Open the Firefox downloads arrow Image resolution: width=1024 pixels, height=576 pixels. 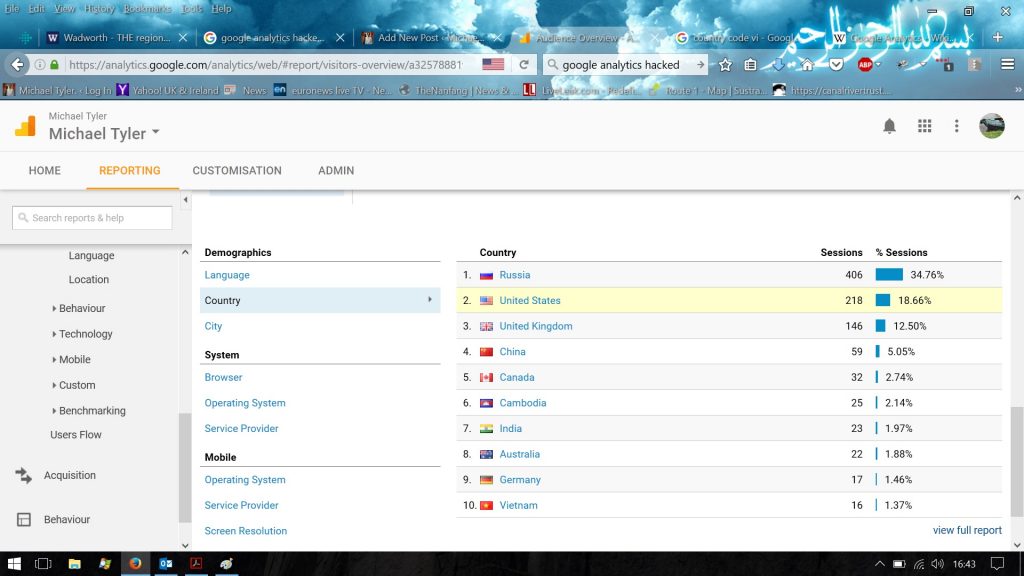(778, 65)
